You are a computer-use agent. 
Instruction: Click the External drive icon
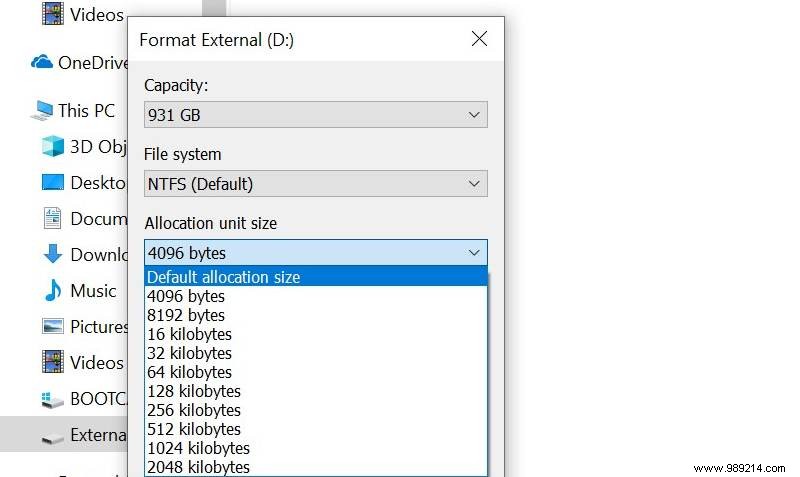tap(53, 437)
